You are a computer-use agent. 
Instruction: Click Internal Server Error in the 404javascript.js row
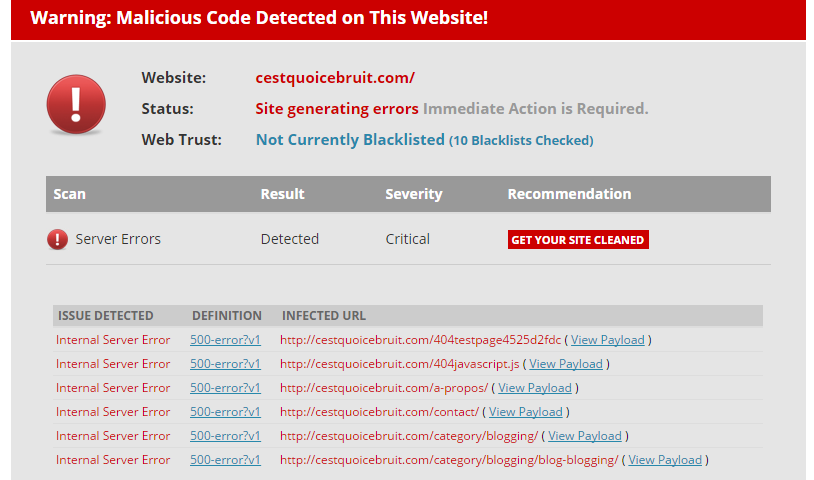pyautogui.click(x=113, y=364)
